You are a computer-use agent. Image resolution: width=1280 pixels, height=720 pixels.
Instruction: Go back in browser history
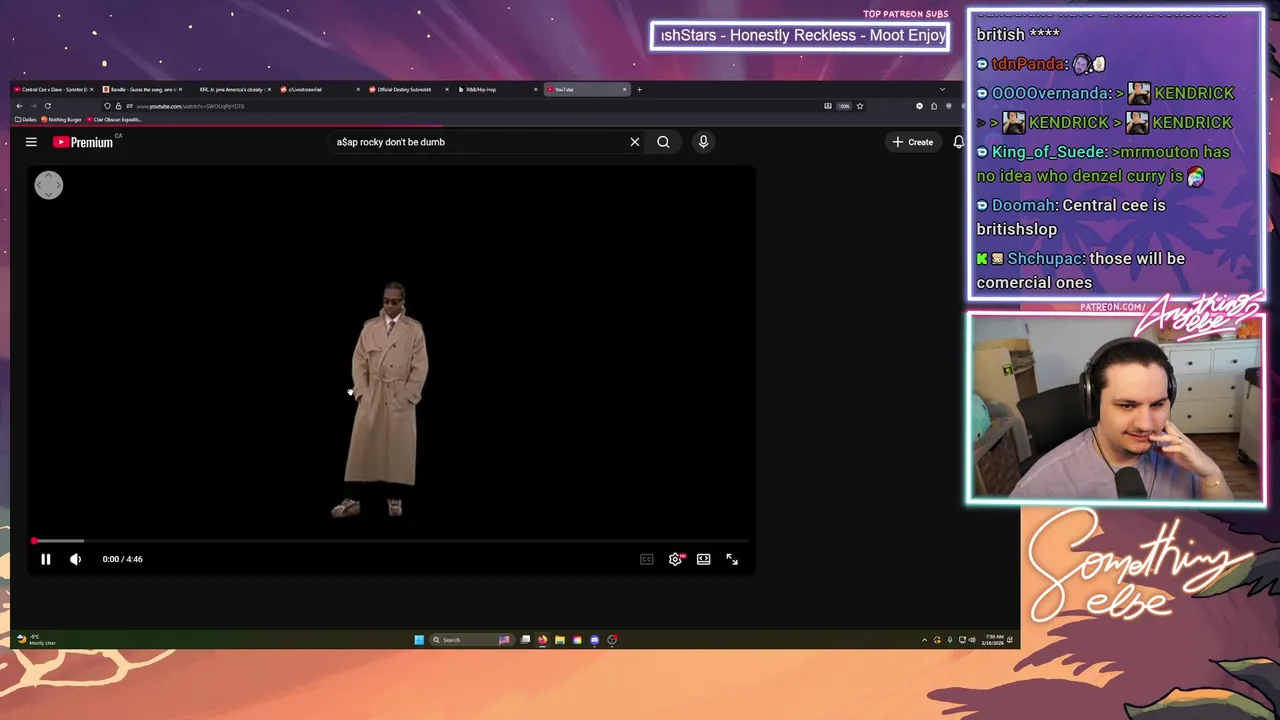click(19, 106)
